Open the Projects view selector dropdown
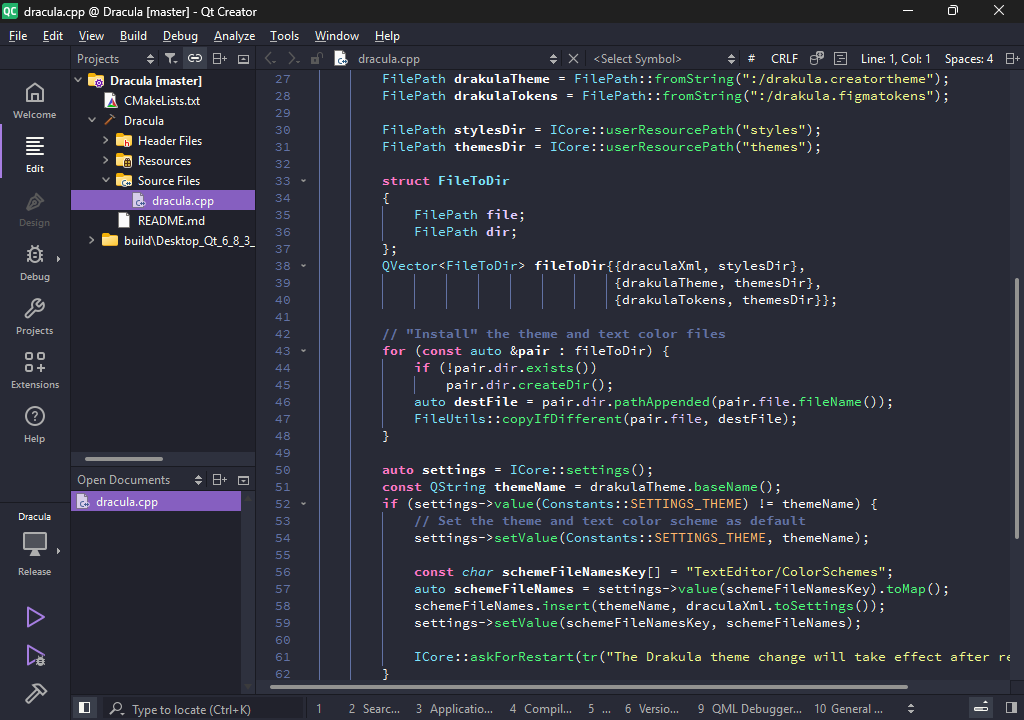 tap(115, 59)
